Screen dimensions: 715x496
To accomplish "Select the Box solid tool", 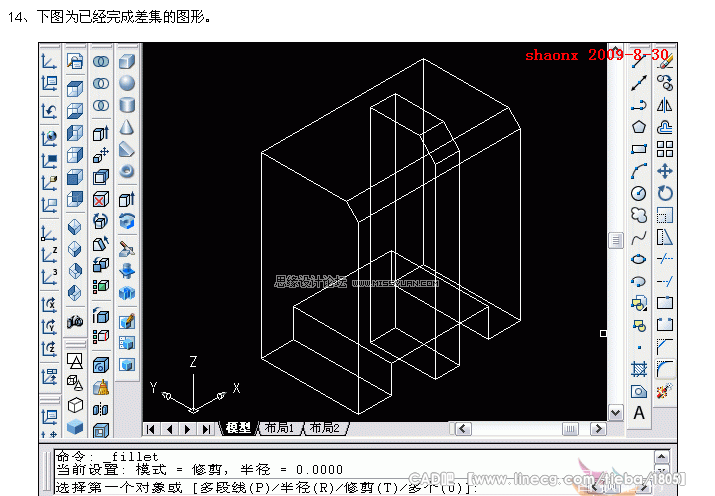I will coord(127,61).
